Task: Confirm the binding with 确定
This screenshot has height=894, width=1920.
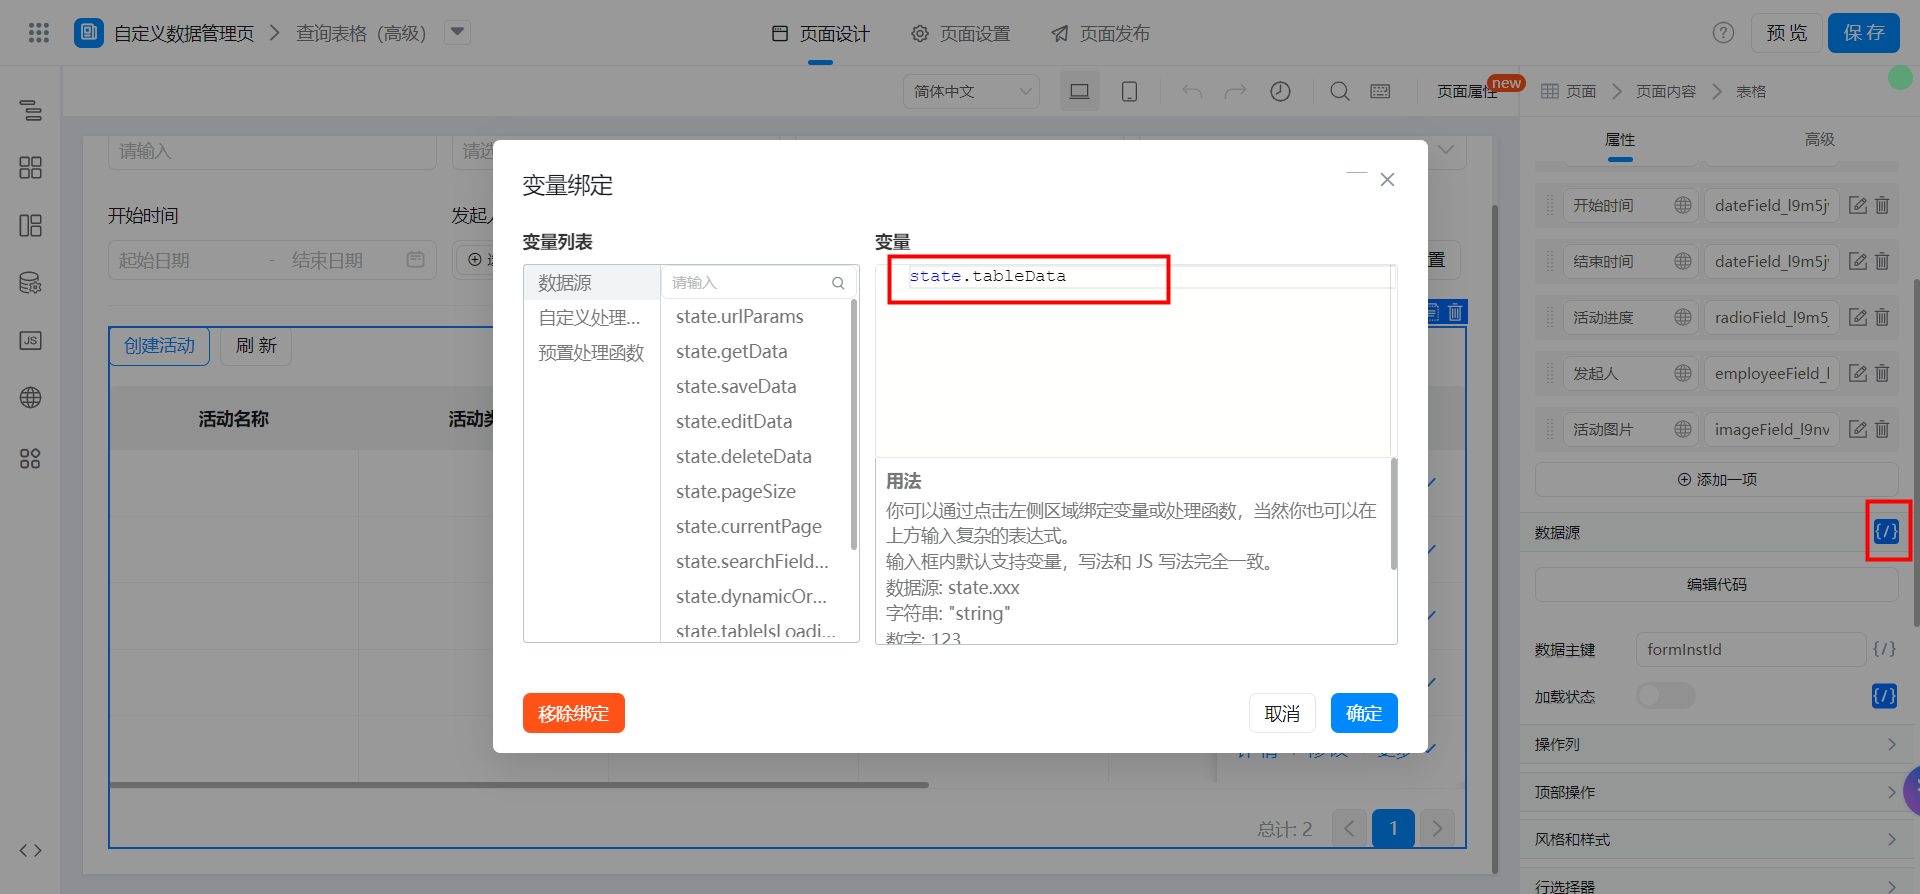Action: coord(1363,713)
